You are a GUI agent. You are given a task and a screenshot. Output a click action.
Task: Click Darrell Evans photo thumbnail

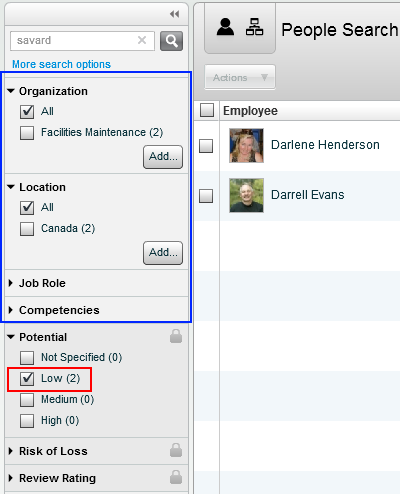pos(246,195)
